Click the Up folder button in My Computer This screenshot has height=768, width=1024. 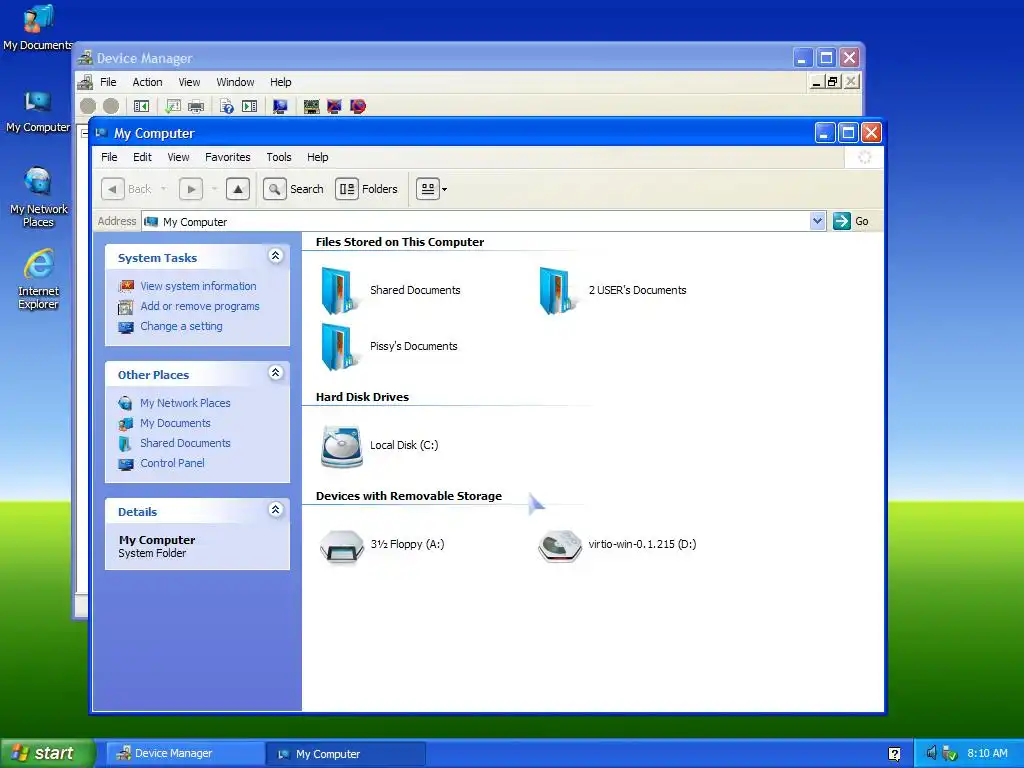(238, 189)
